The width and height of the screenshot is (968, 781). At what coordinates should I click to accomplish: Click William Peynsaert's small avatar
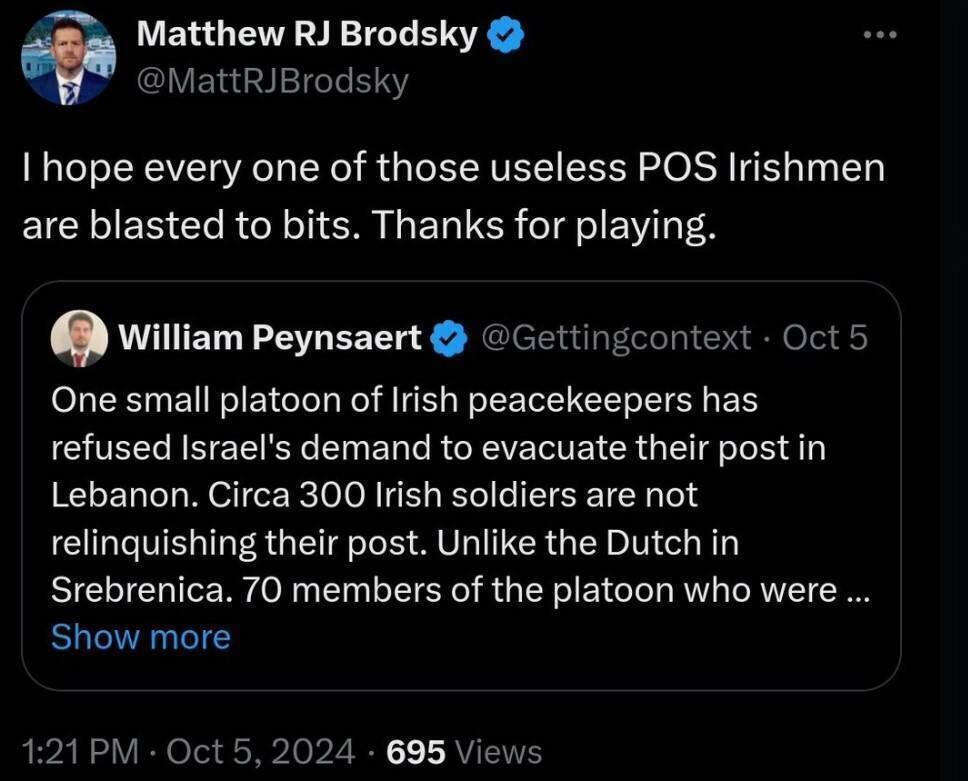pos(78,339)
